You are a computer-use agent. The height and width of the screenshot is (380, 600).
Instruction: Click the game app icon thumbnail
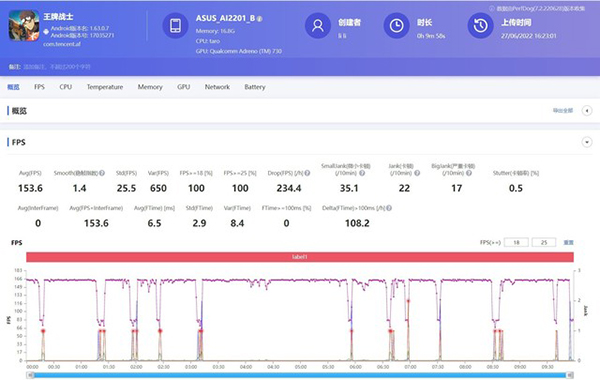pyautogui.click(x=24, y=26)
